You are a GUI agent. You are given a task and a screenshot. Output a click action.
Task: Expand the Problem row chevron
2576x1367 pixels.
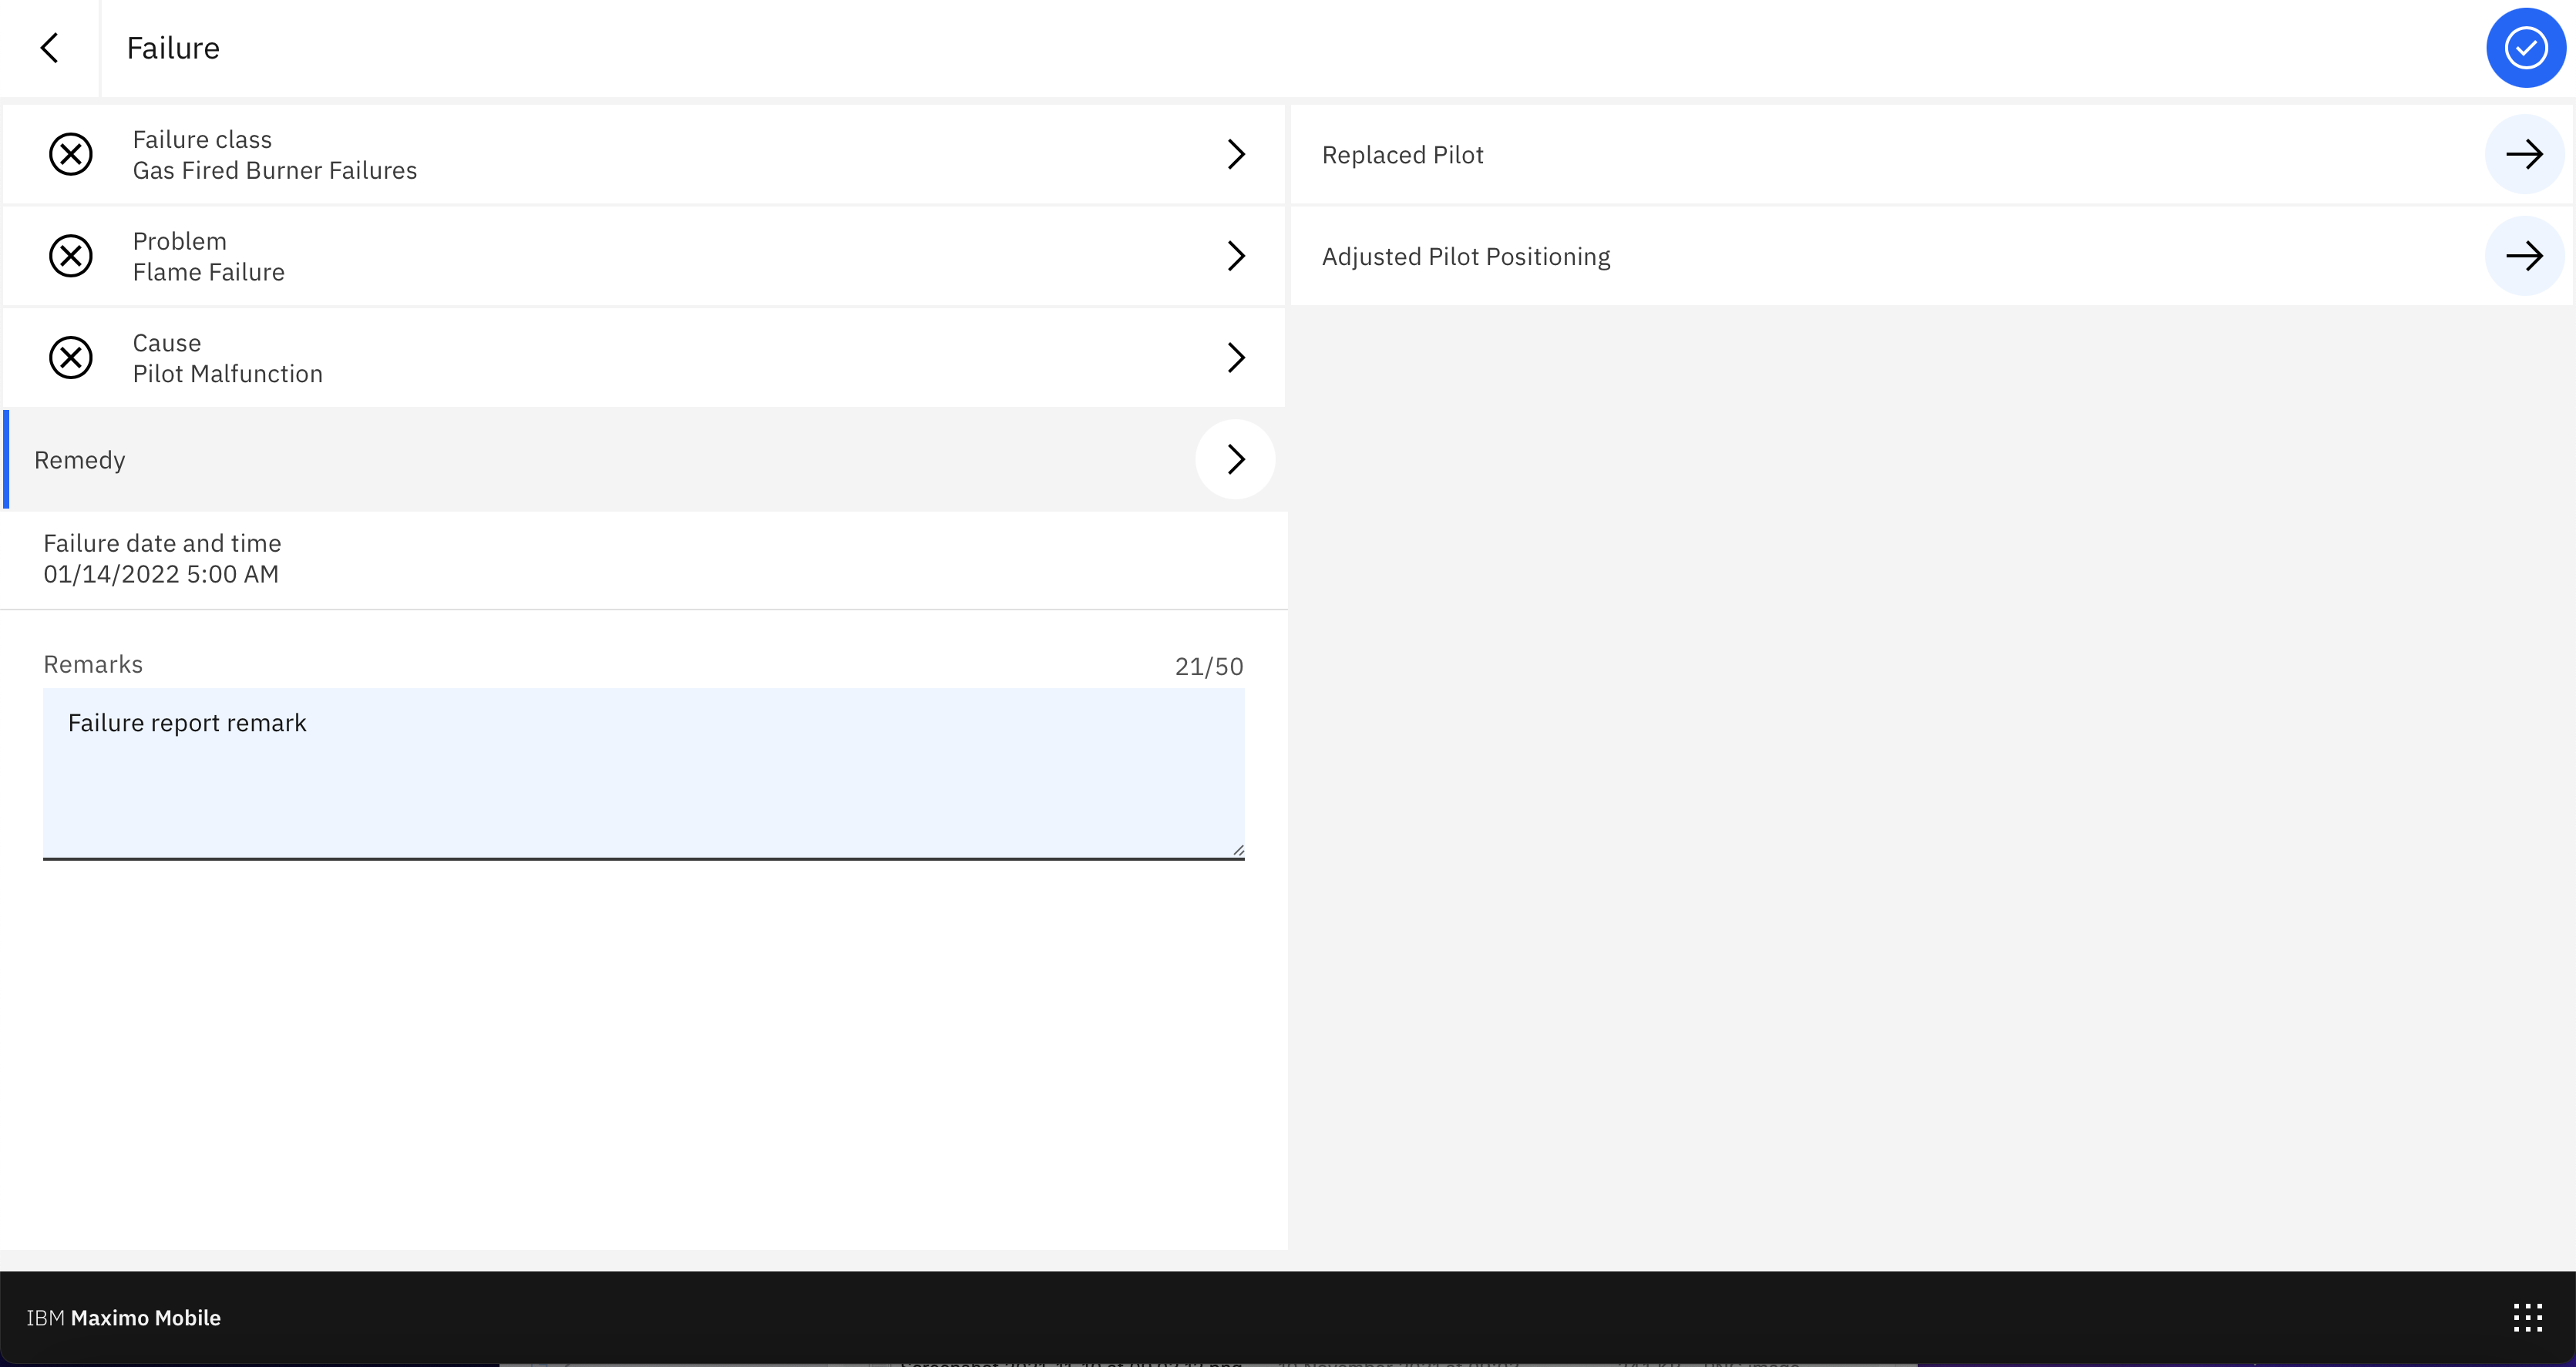[x=1236, y=256]
